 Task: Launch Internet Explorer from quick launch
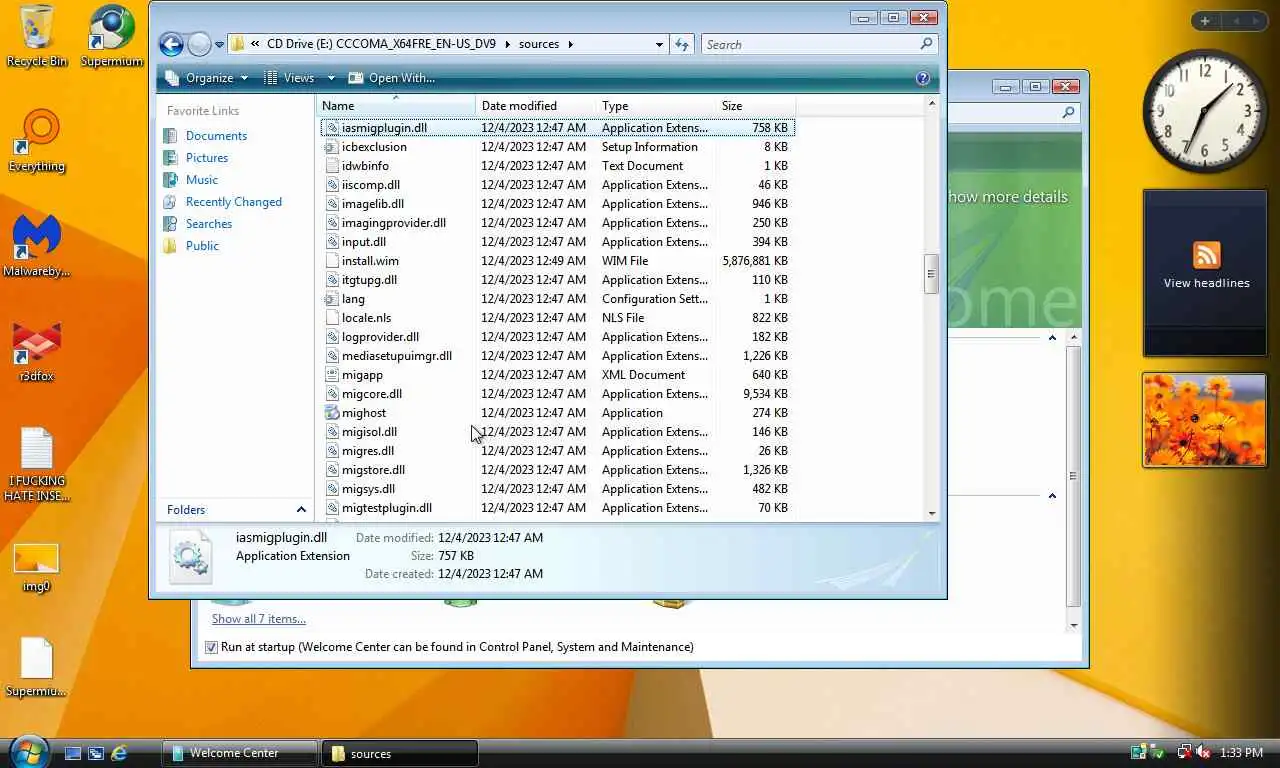[120, 753]
